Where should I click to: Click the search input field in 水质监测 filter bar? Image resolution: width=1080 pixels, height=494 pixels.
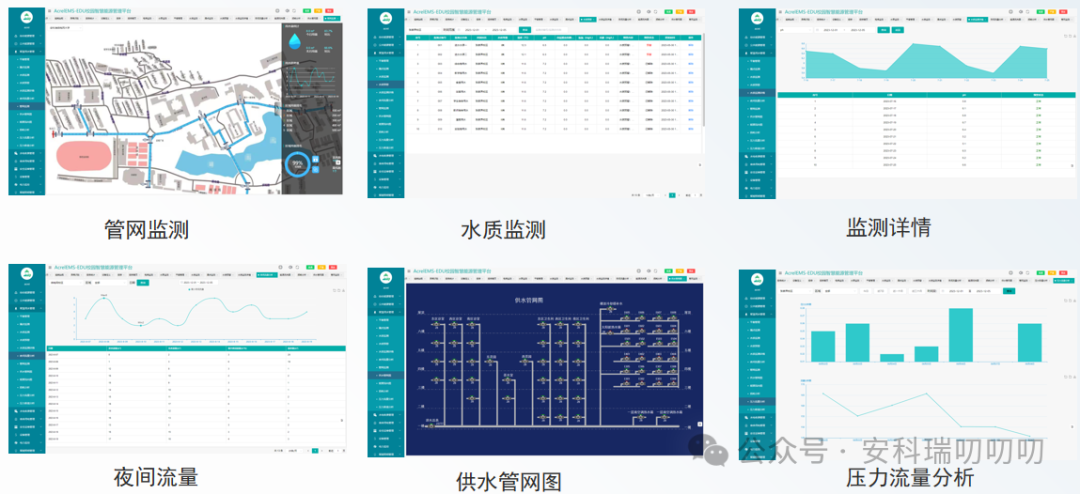[551, 30]
